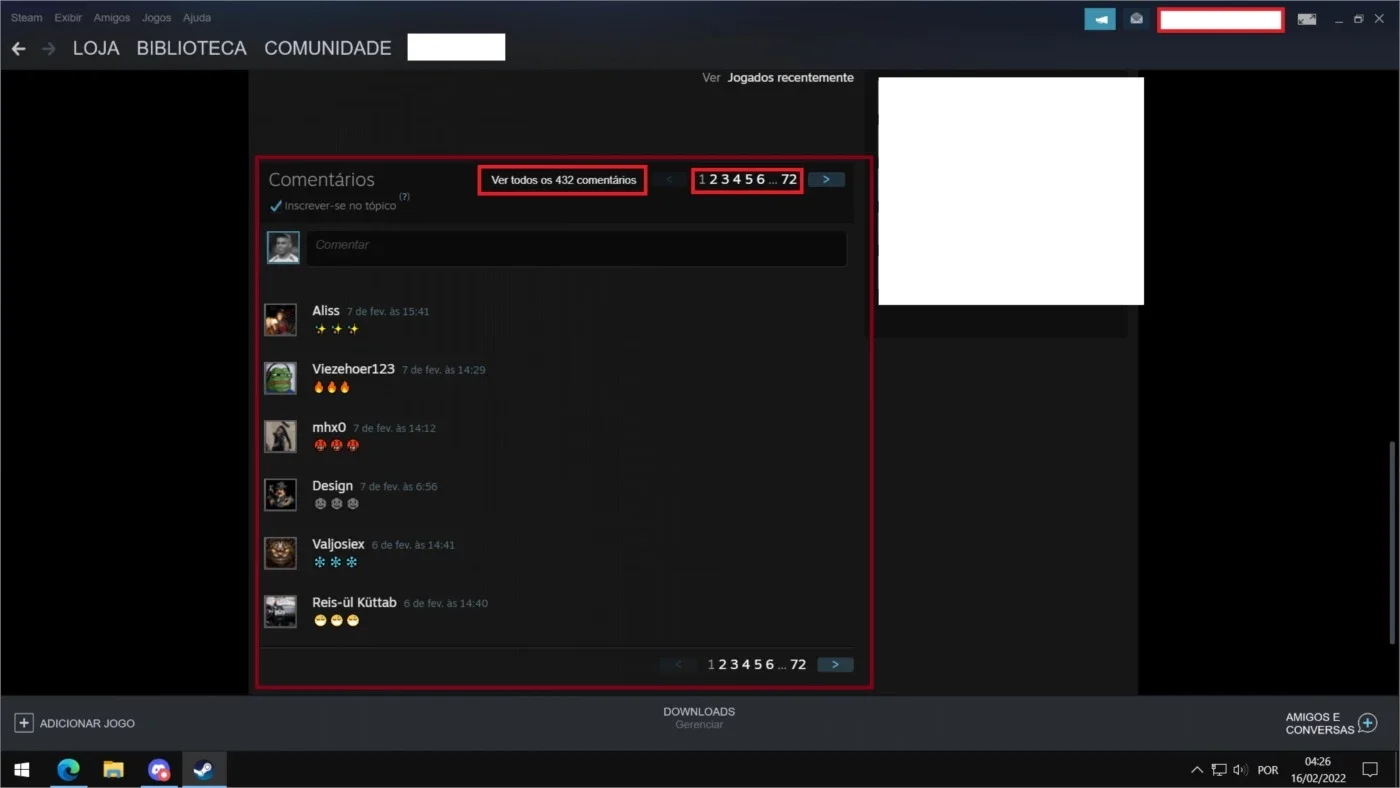Image resolution: width=1400 pixels, height=788 pixels.
Task: Launch Microsoft Edge from the taskbar
Action: (x=68, y=770)
